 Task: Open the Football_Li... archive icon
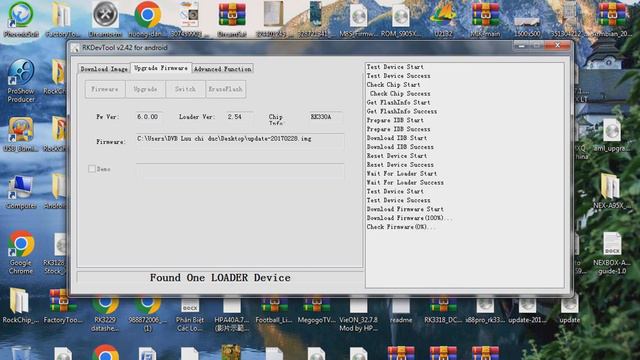(x=274, y=310)
